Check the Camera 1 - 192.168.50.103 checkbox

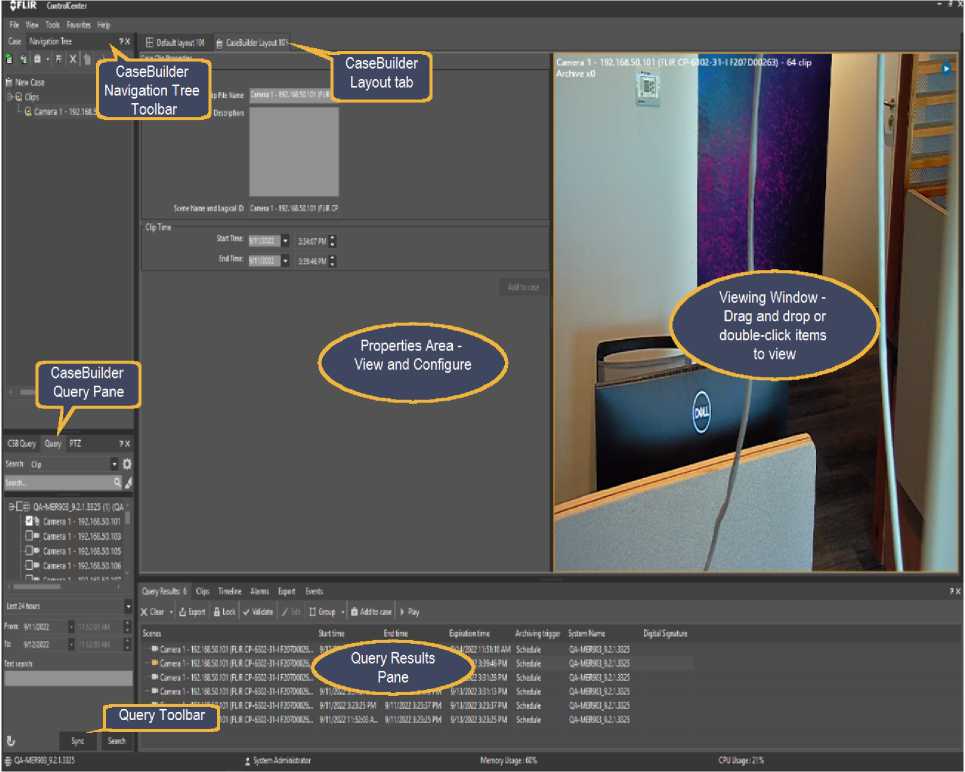30,536
